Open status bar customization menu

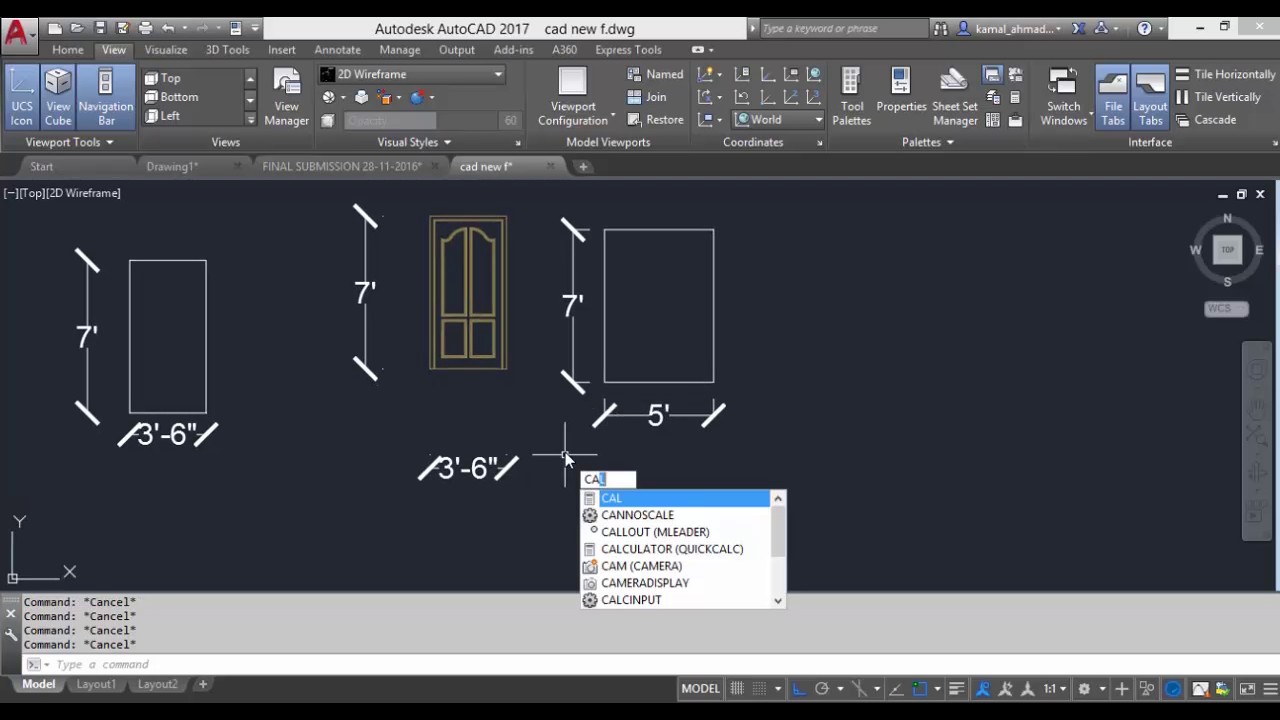click(1269, 688)
